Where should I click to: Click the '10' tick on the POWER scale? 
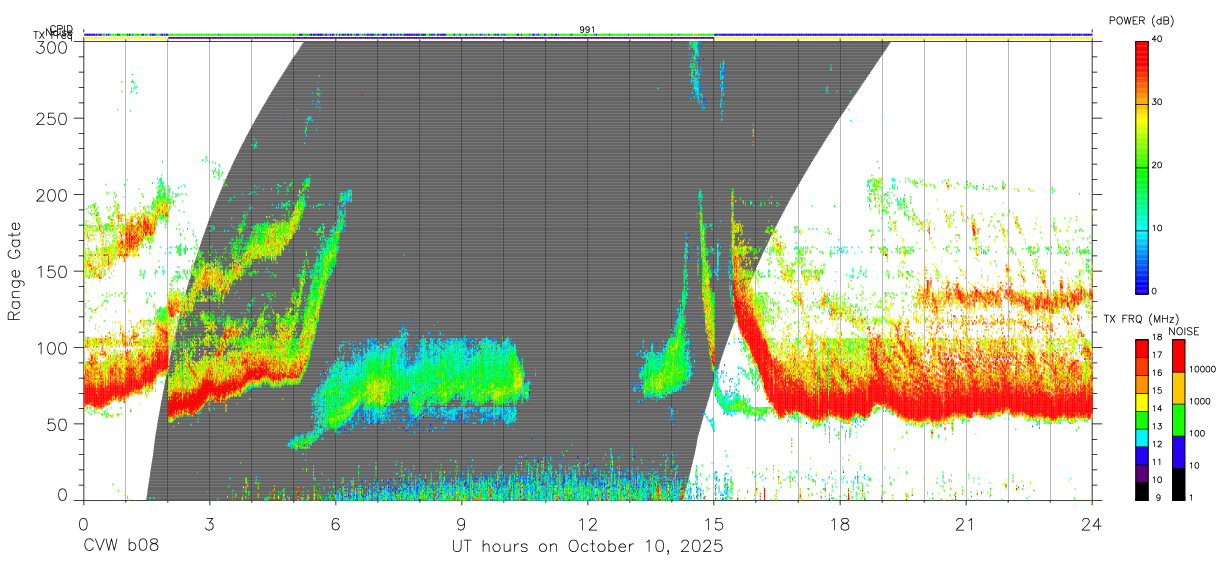coord(1157,229)
